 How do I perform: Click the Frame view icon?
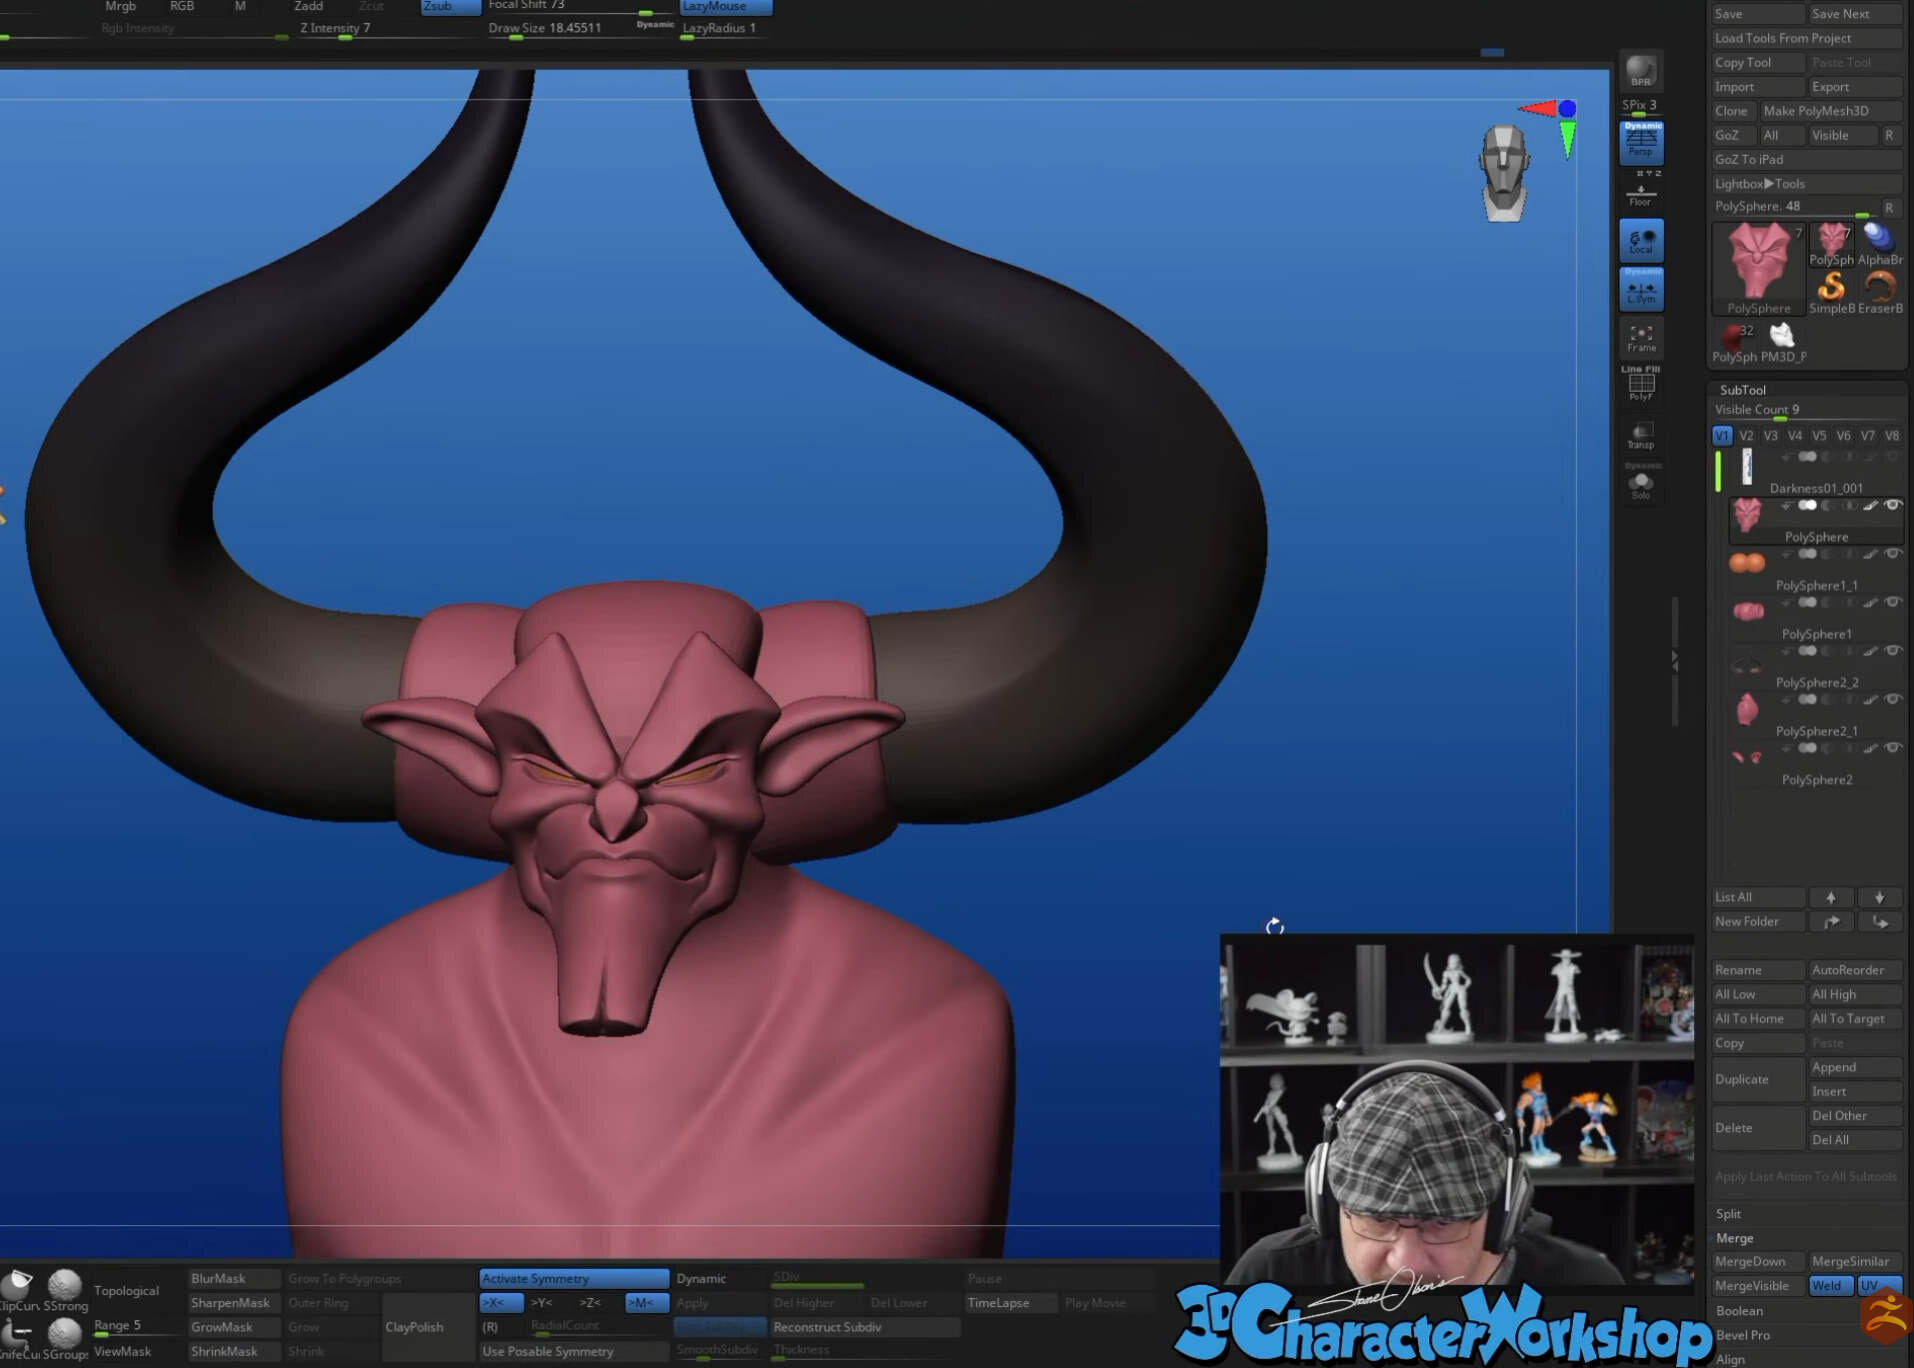[1641, 338]
